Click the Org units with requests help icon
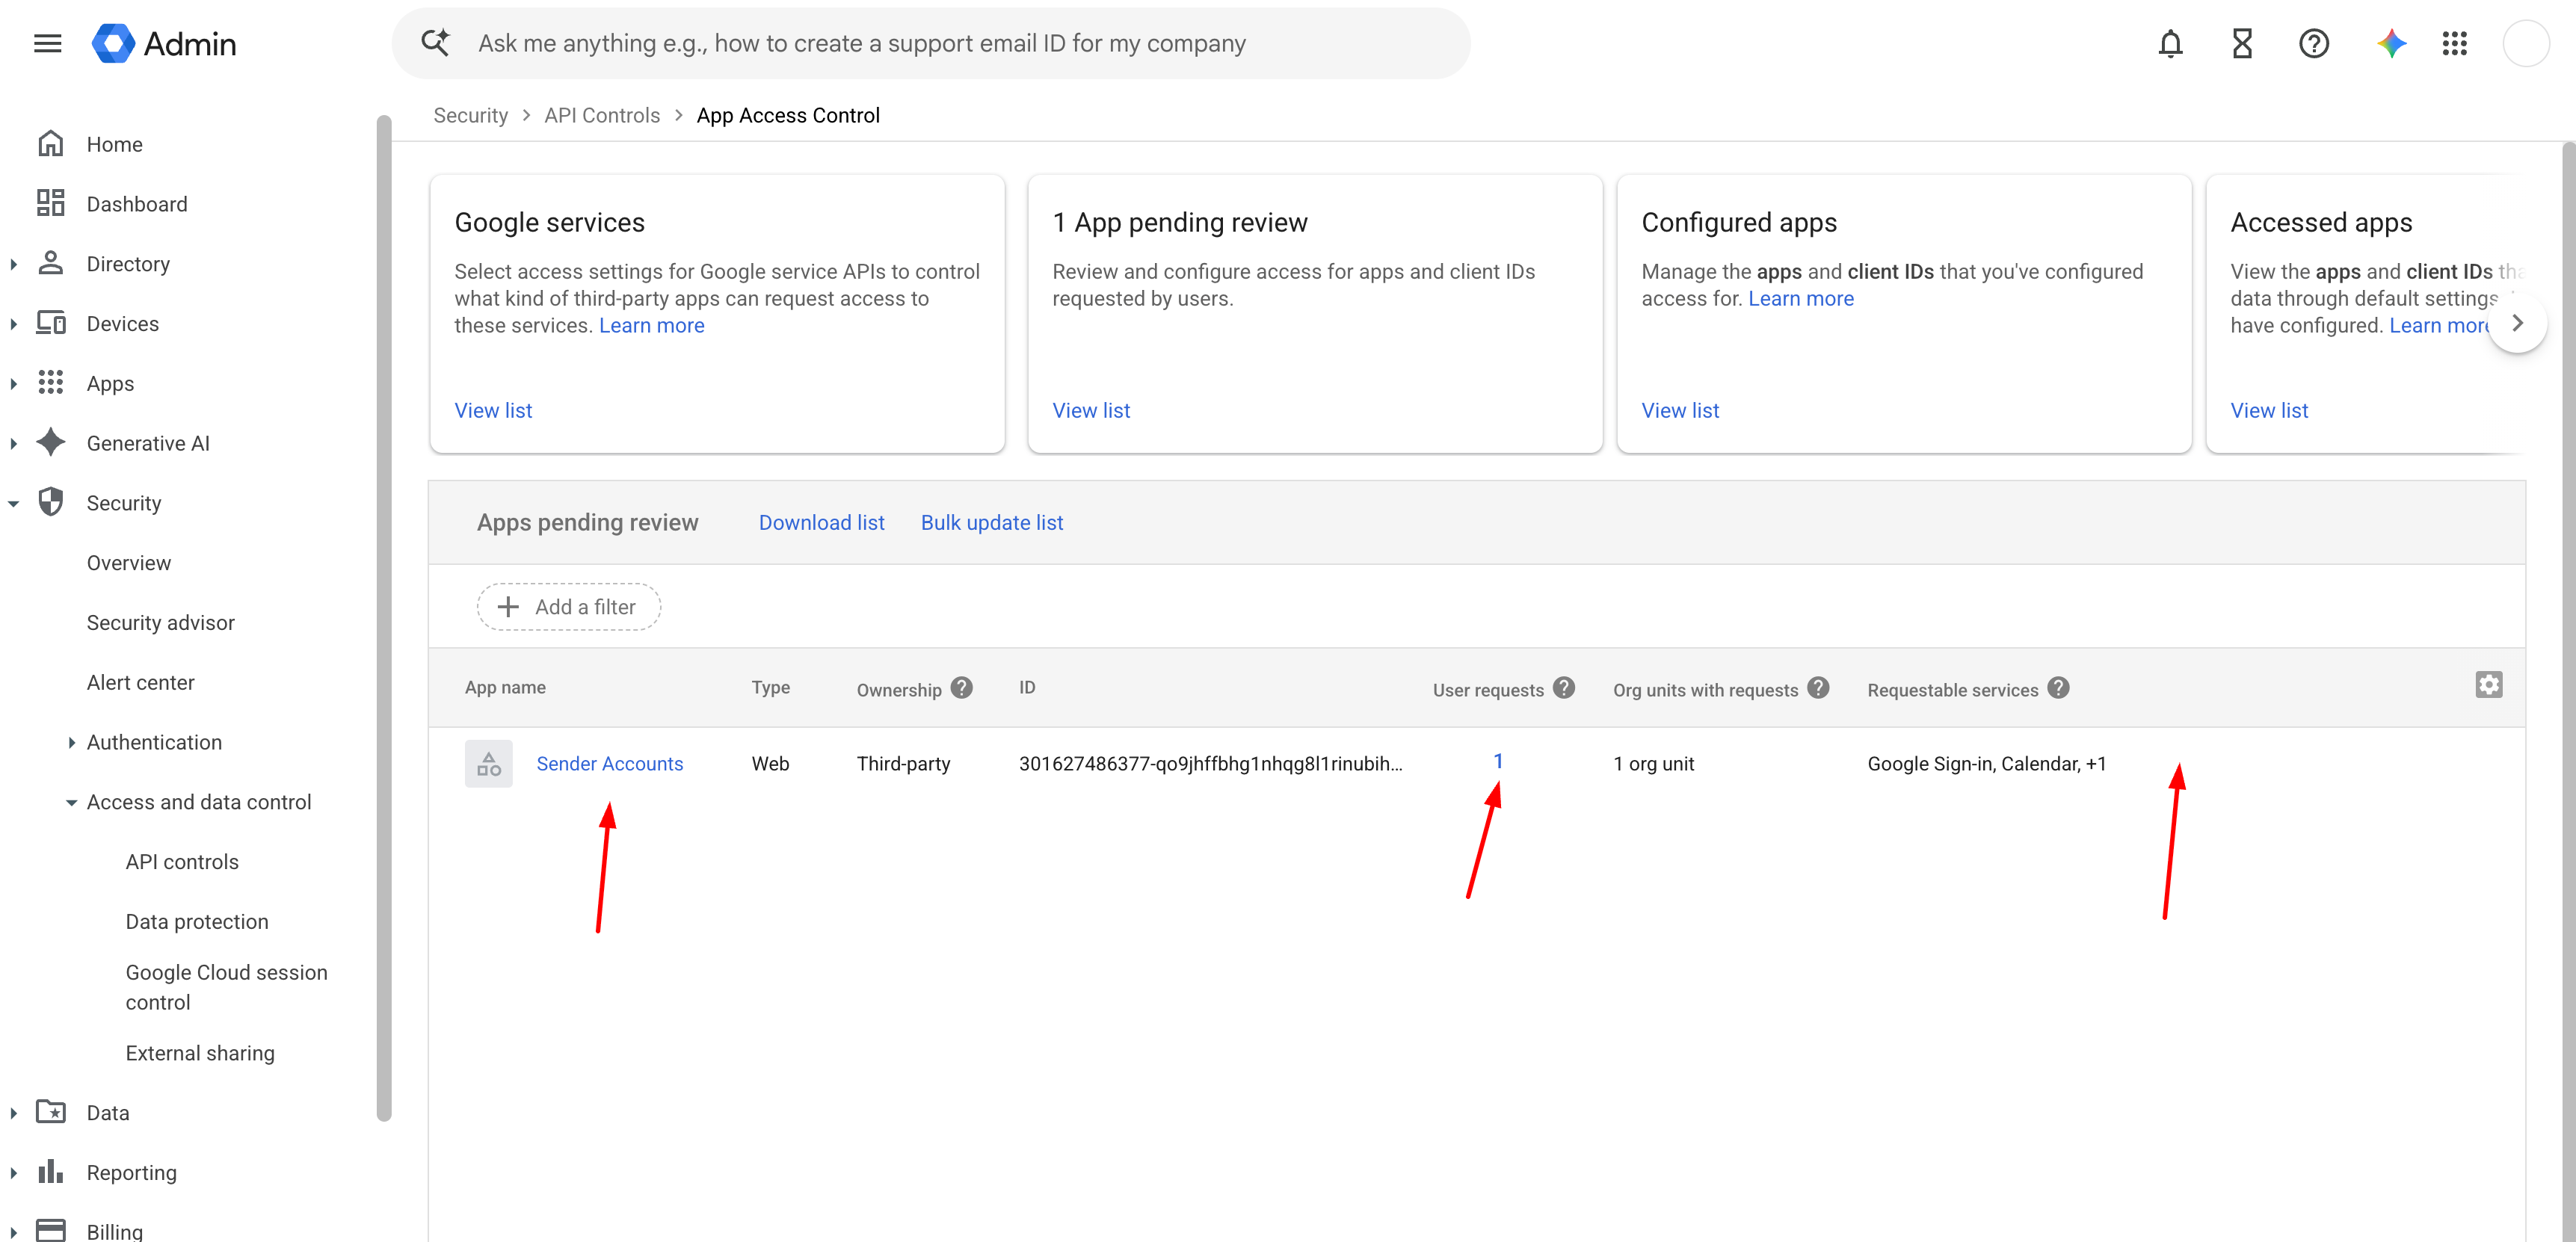The height and width of the screenshot is (1242, 2576). [1819, 688]
